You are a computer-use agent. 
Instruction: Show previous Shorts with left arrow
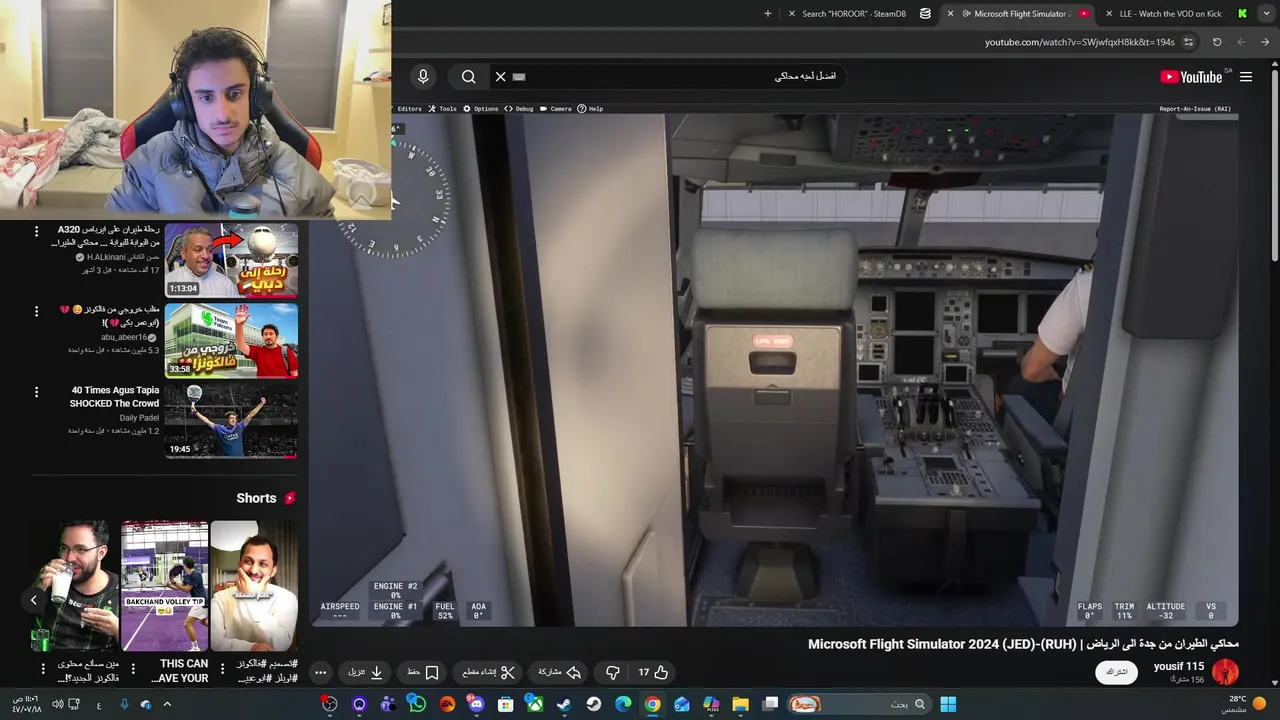click(33, 600)
